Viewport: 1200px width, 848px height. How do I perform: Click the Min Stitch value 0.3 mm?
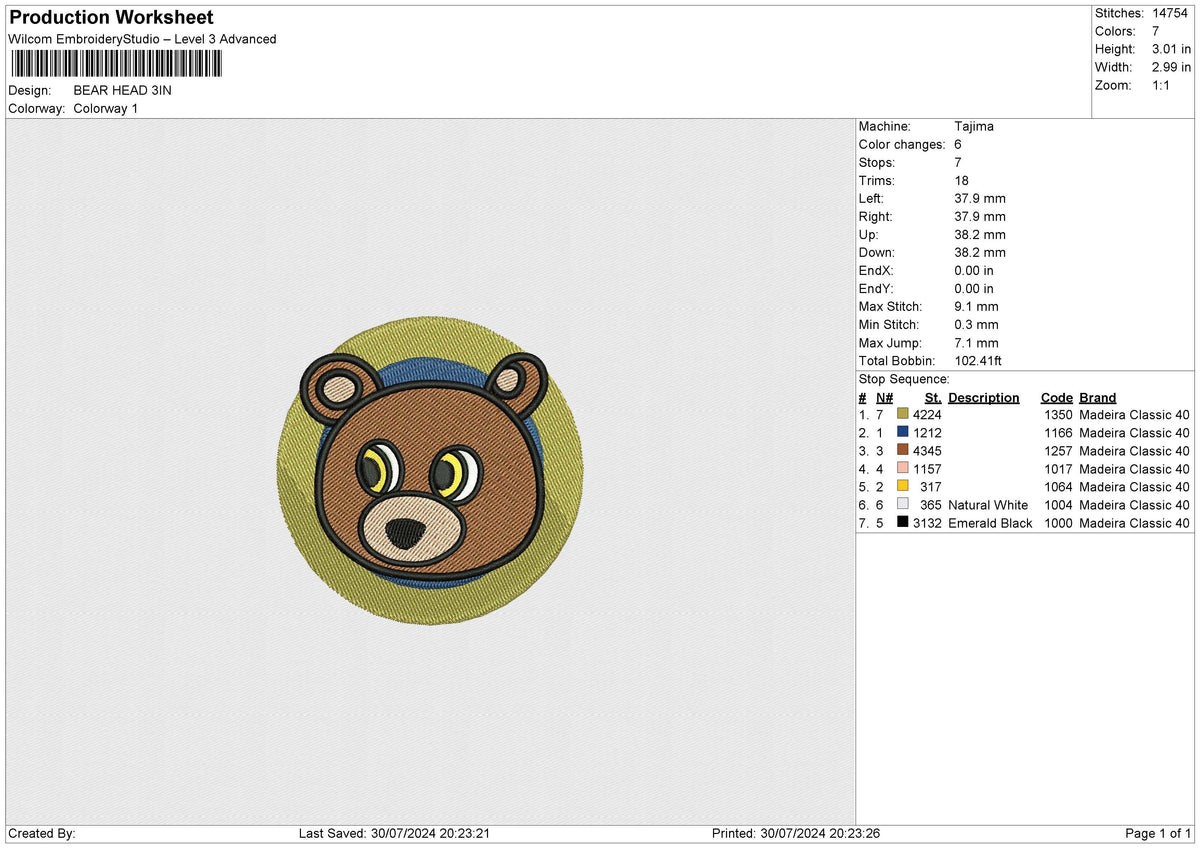click(976, 325)
